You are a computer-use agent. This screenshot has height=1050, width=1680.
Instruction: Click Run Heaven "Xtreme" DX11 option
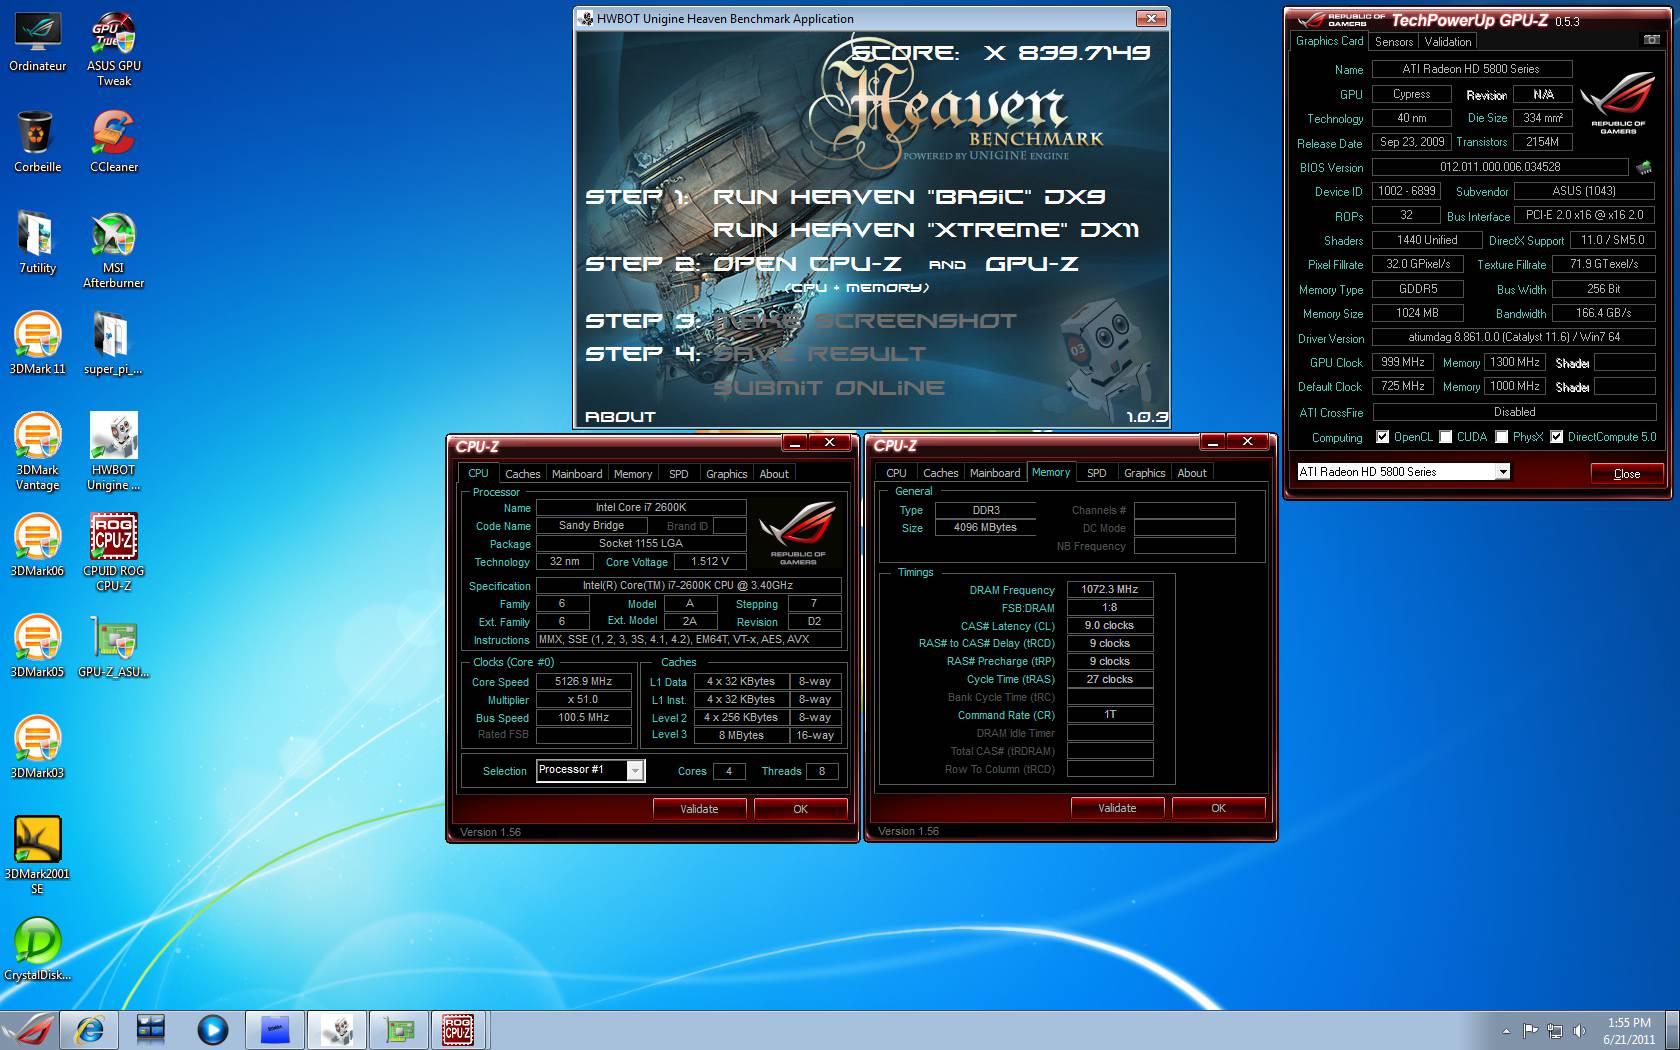pos(926,230)
